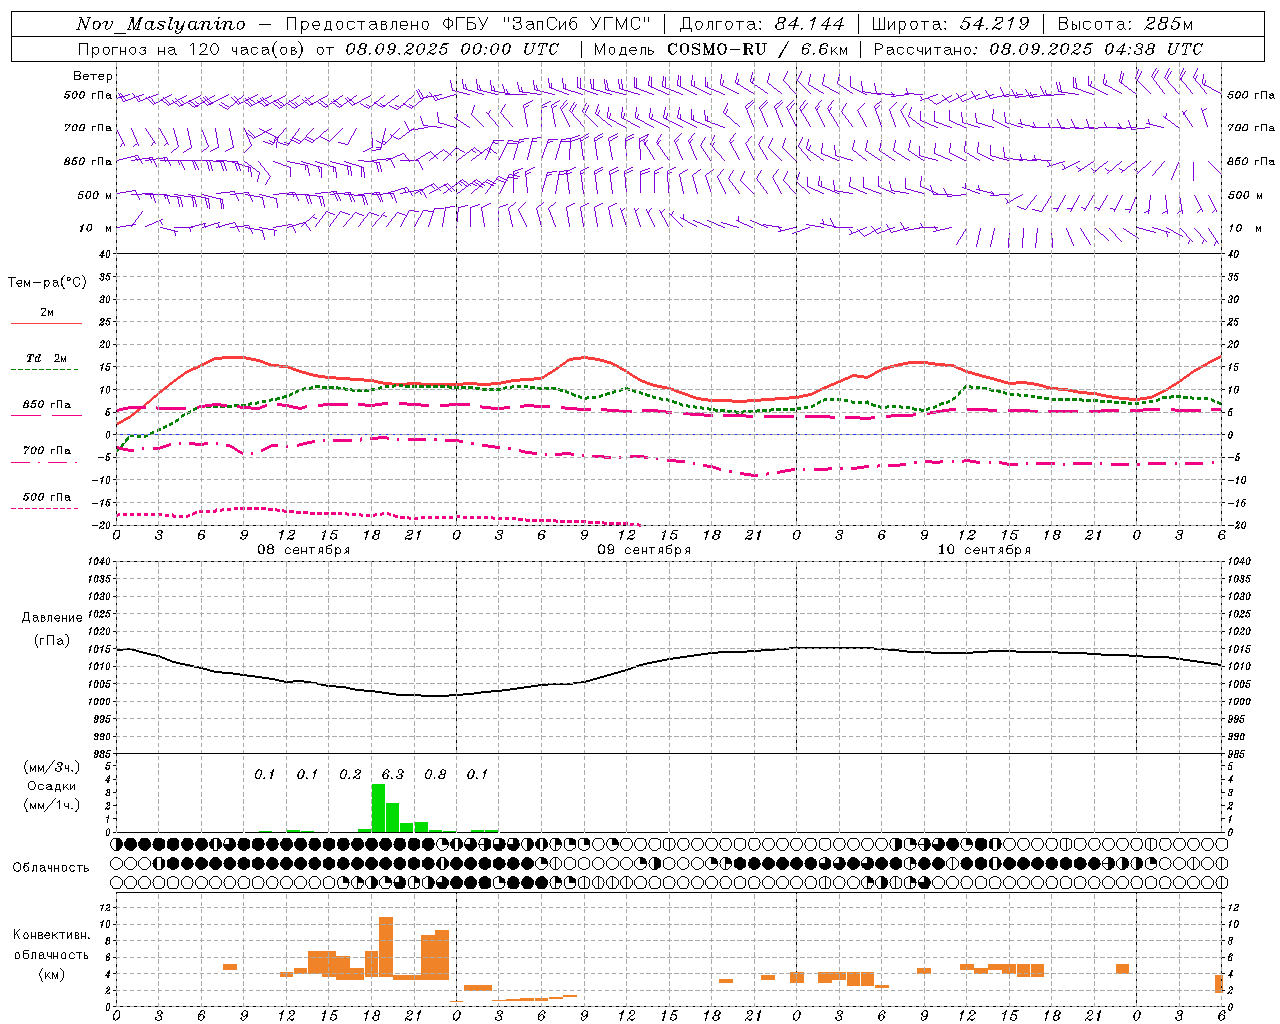Click the "(гПа)" pressure unit label
This screenshot has width=1280, height=1024.
(x=52, y=641)
